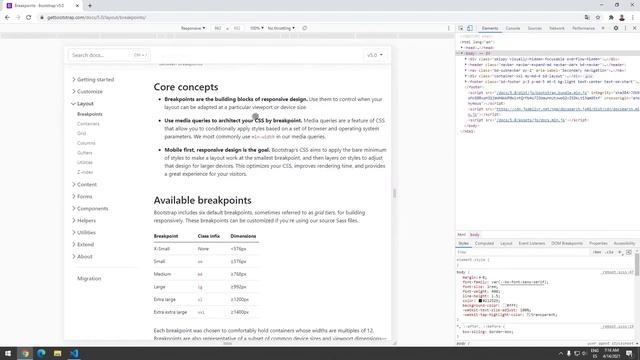The height and width of the screenshot is (360, 640).
Task: Bookmark this page with the star icon
Action: point(598,18)
